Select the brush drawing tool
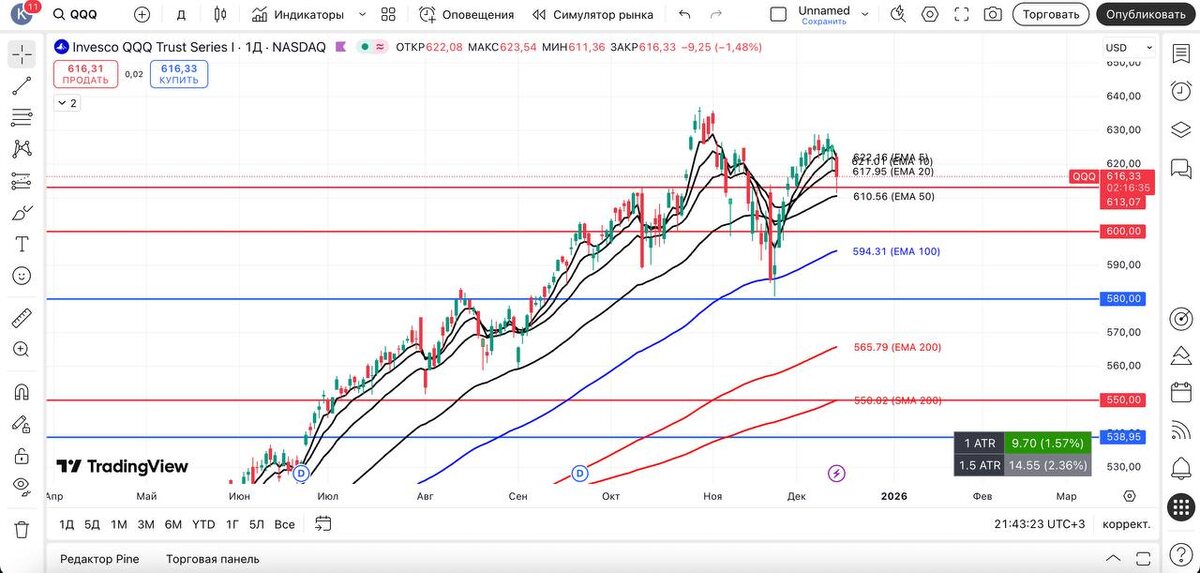 (21, 213)
